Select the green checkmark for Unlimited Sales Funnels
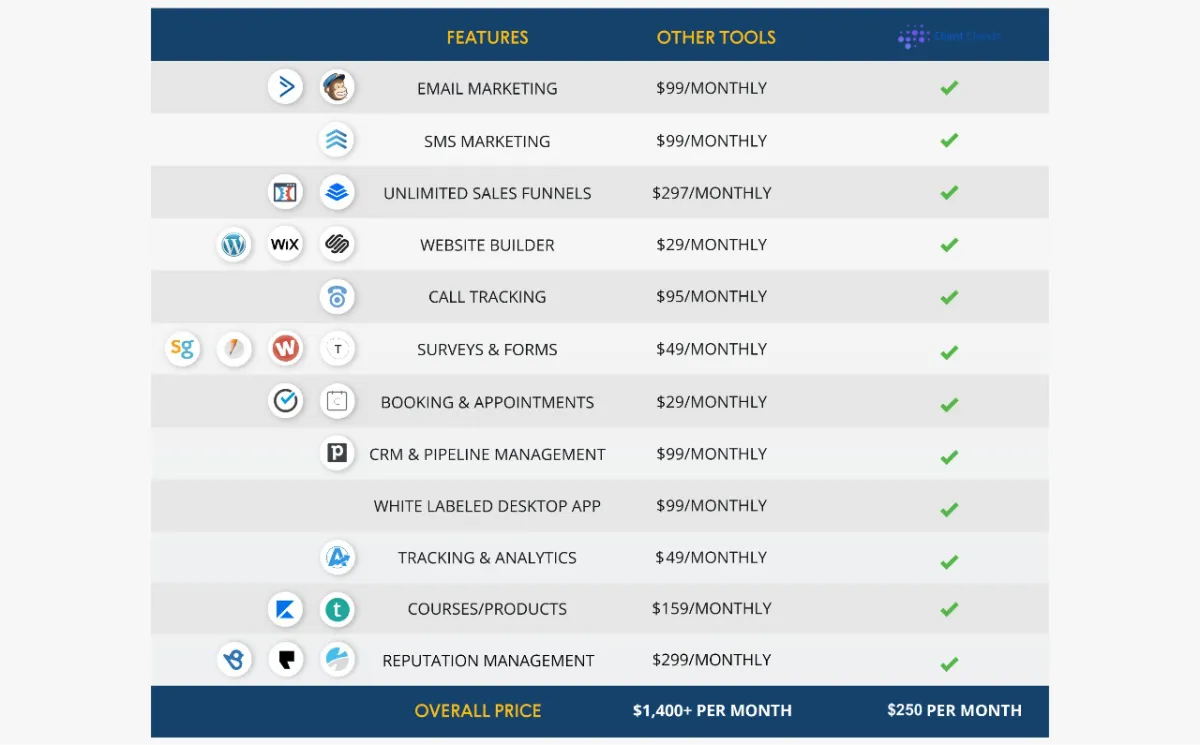The width and height of the screenshot is (1200, 745). click(949, 192)
